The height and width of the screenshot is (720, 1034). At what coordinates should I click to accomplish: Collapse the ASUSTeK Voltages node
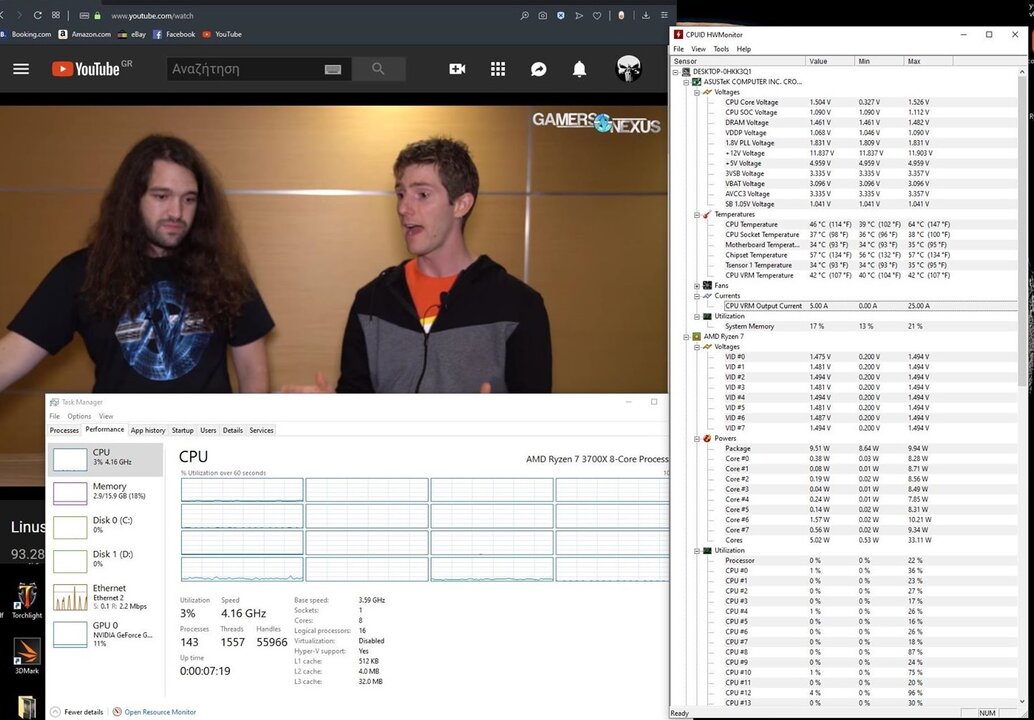point(697,92)
